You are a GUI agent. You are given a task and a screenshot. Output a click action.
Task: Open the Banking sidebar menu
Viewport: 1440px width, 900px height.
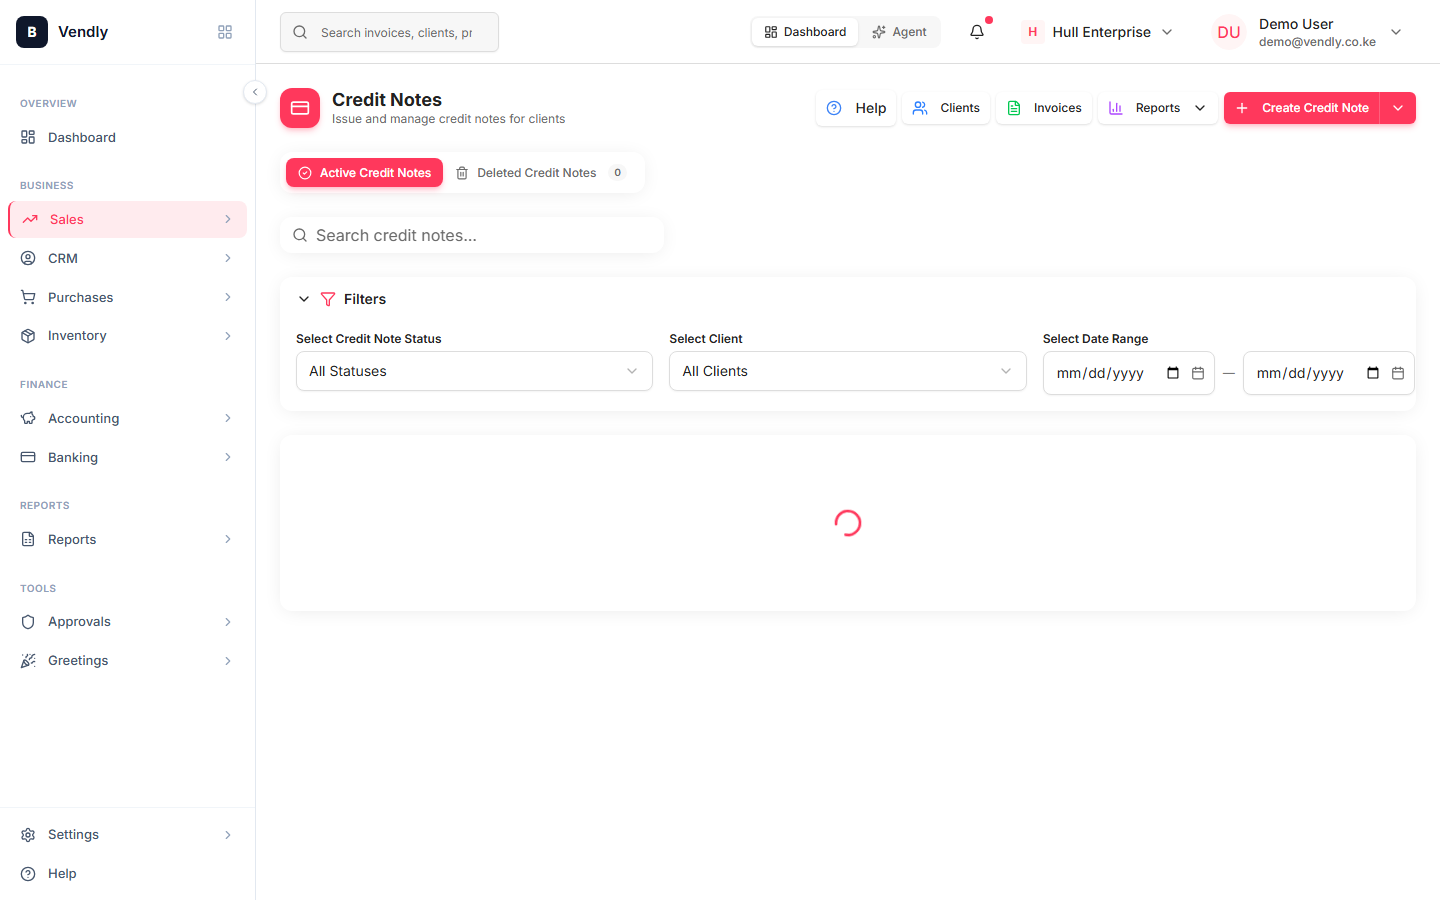(x=127, y=457)
